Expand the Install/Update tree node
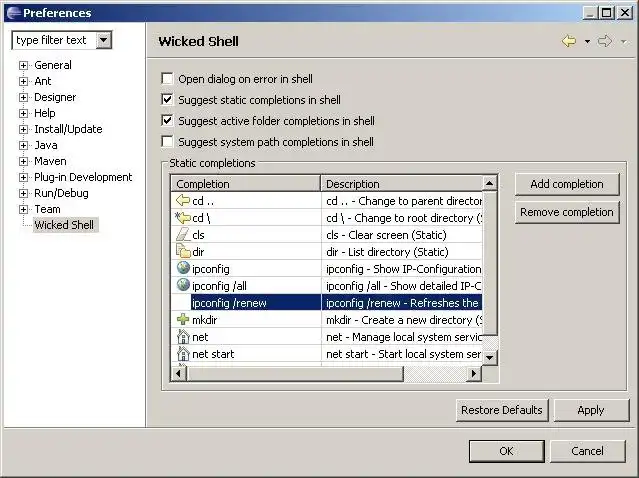Screen dimensions: 639x478 tap(23, 129)
